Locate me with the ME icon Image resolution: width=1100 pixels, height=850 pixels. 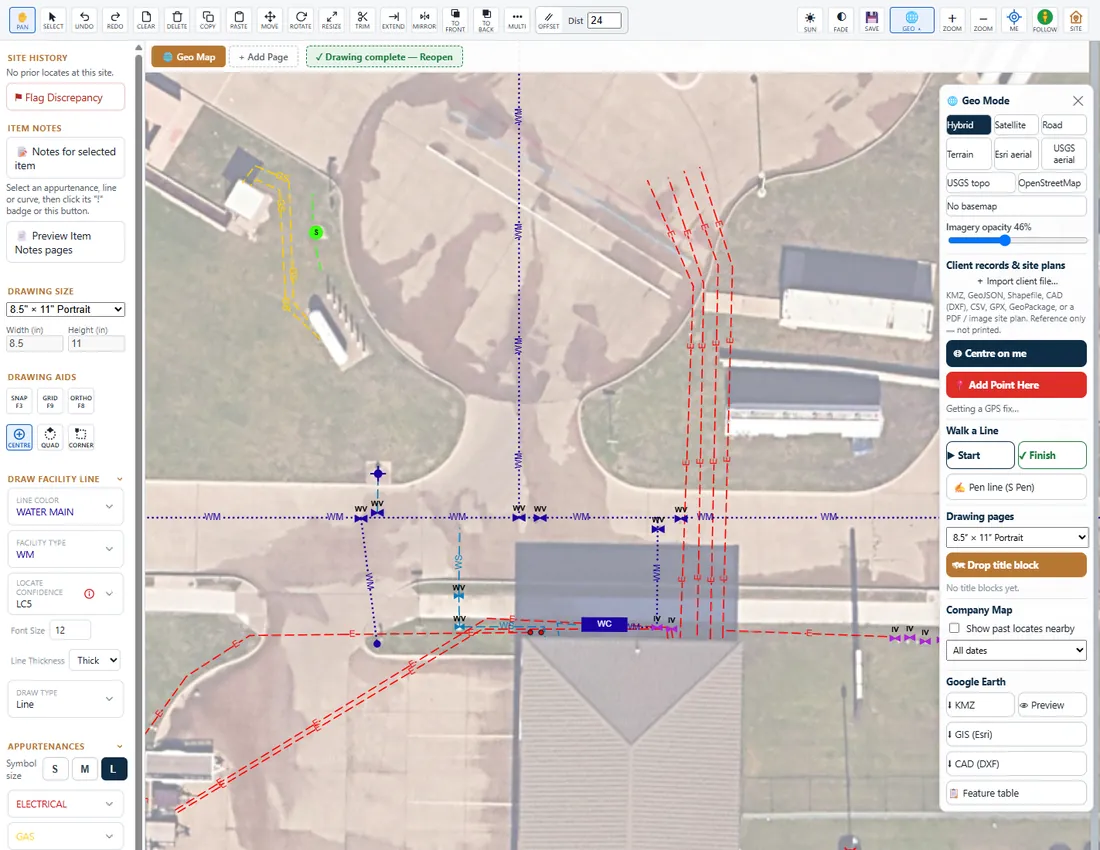point(1014,20)
